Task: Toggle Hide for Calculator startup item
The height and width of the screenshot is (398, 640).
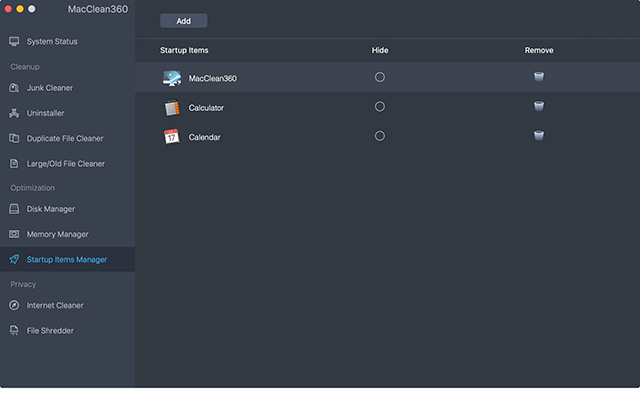Action: pos(380,107)
